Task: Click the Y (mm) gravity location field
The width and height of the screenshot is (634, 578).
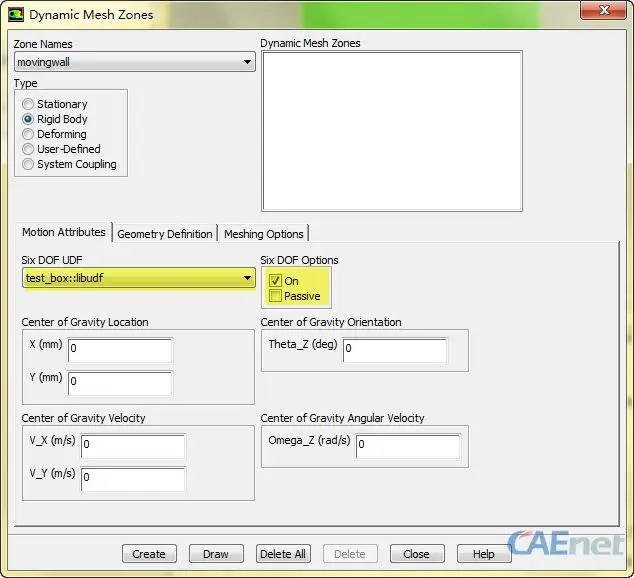Action: (120, 384)
